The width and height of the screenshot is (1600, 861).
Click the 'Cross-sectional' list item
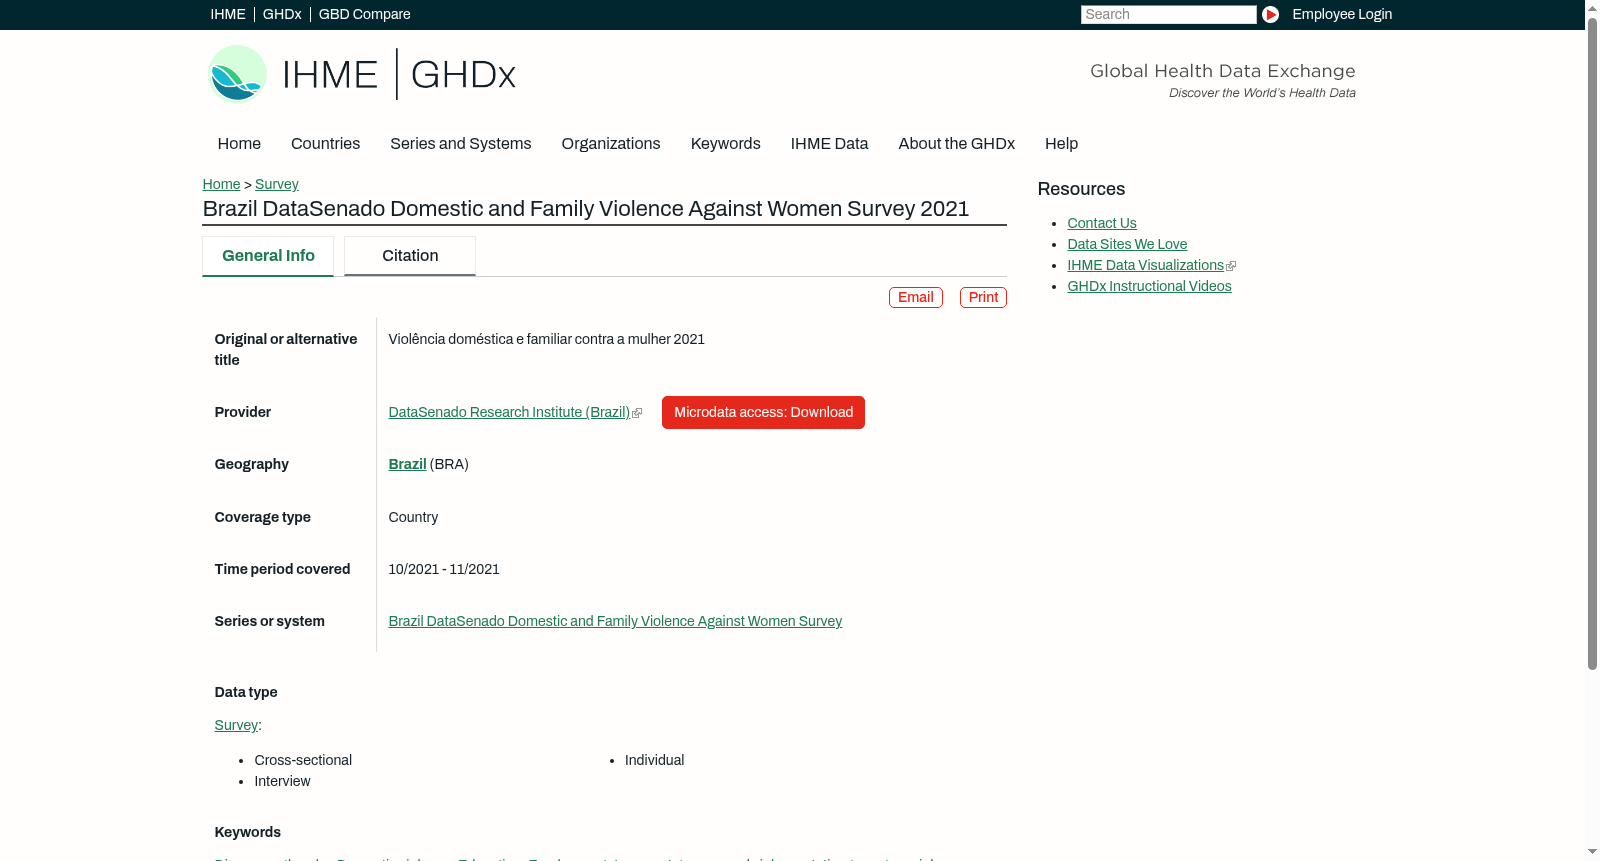pos(303,760)
